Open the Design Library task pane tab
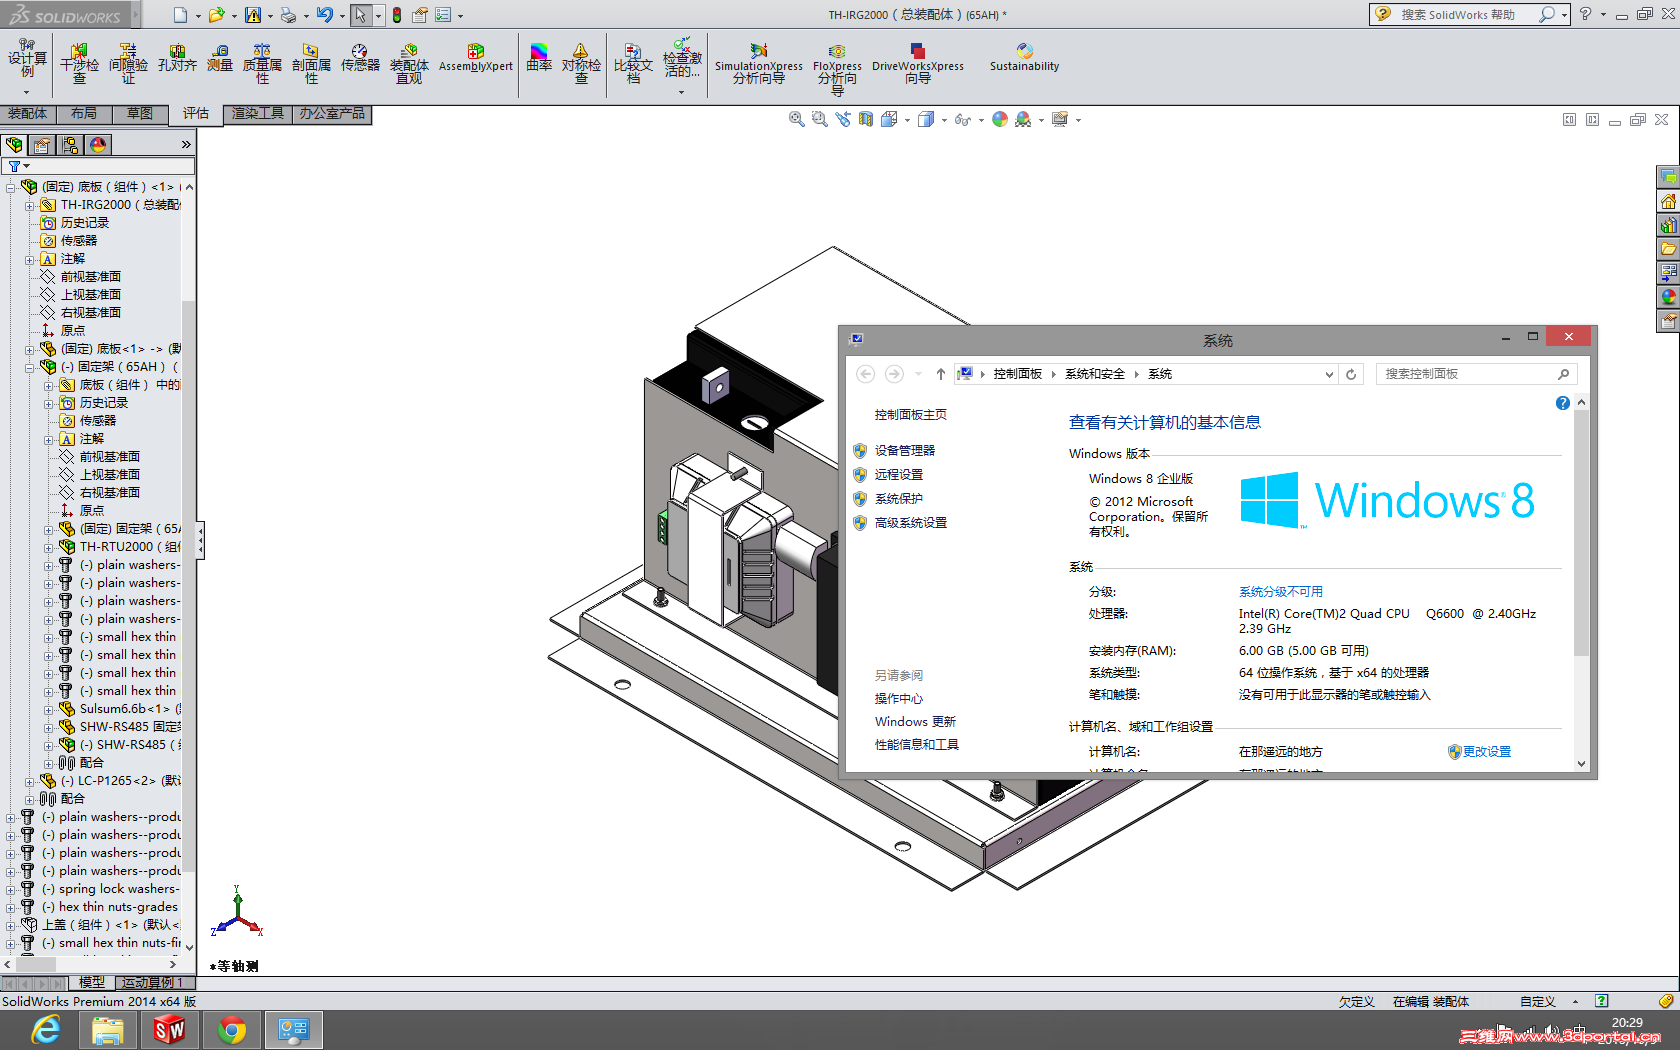This screenshot has height=1050, width=1680. pyautogui.click(x=1668, y=225)
